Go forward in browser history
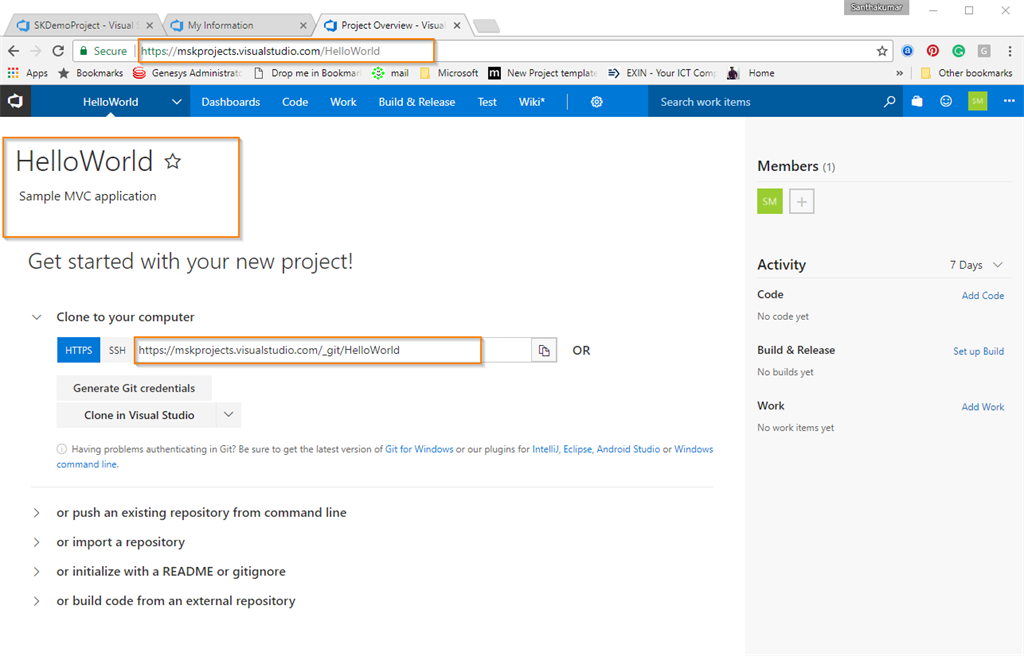This screenshot has height=656, width=1024. (x=36, y=51)
